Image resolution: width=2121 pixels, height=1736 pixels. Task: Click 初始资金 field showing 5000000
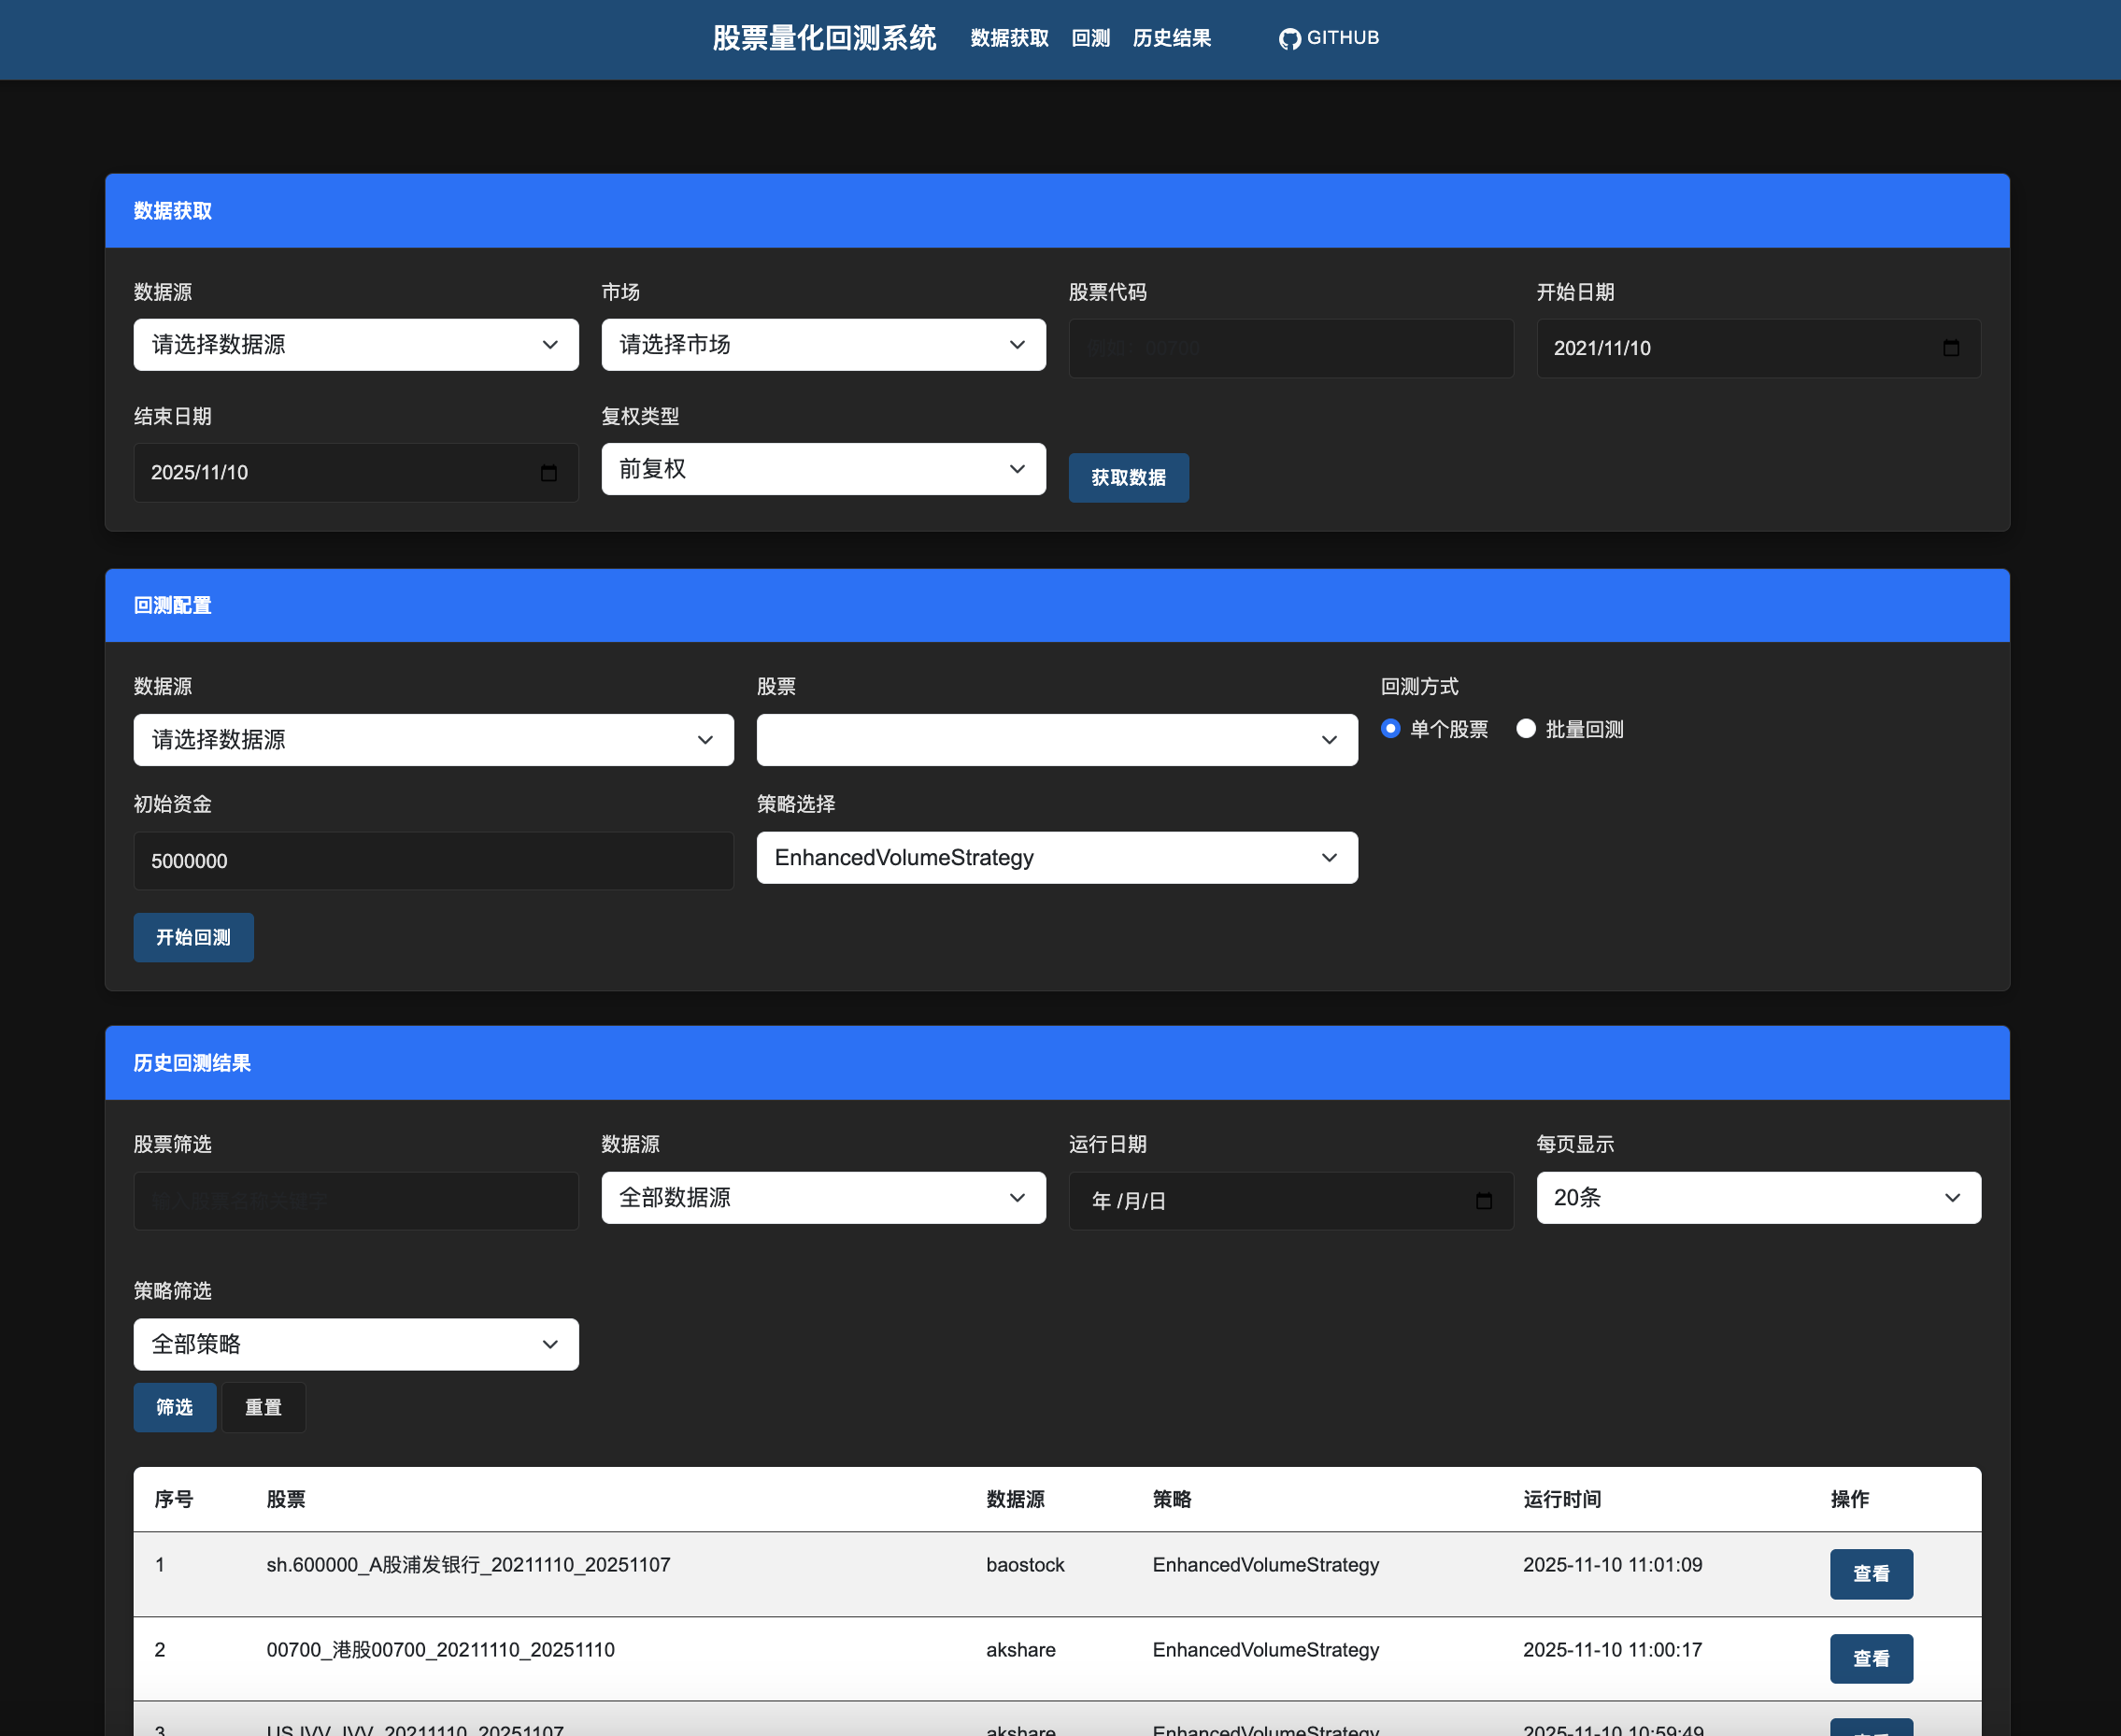click(433, 861)
